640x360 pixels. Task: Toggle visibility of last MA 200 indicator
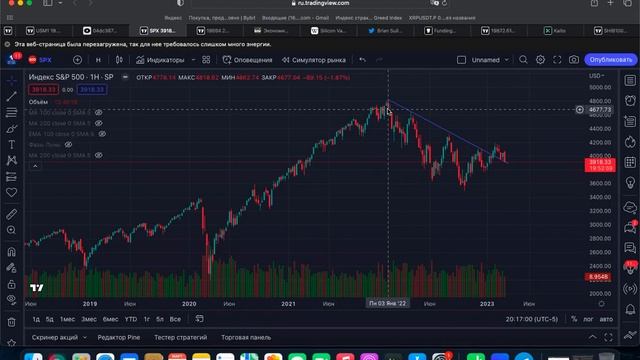[x=99, y=155]
